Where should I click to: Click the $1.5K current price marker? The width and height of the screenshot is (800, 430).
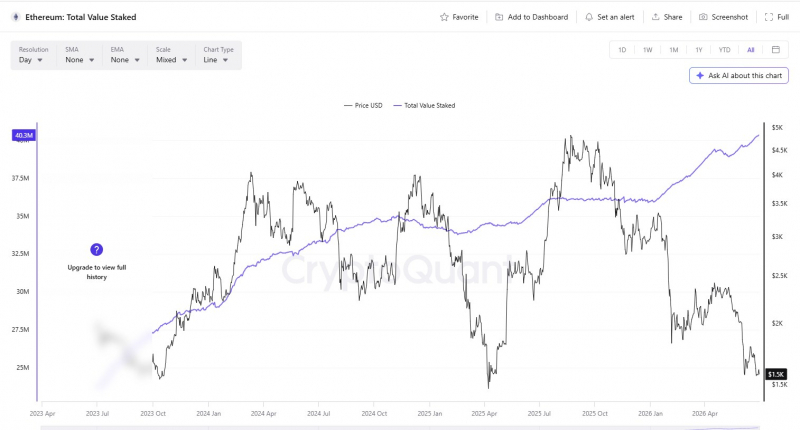tap(776, 374)
